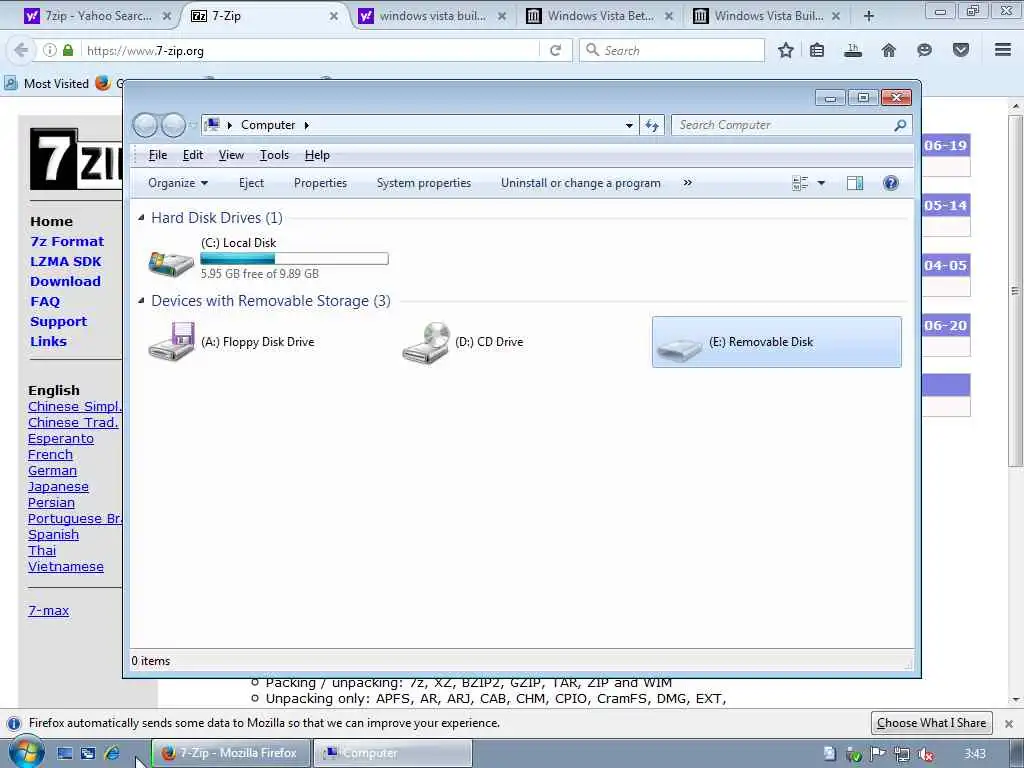1024x768 pixels.
Task: Click the Explorer back navigation button
Action: (145, 125)
